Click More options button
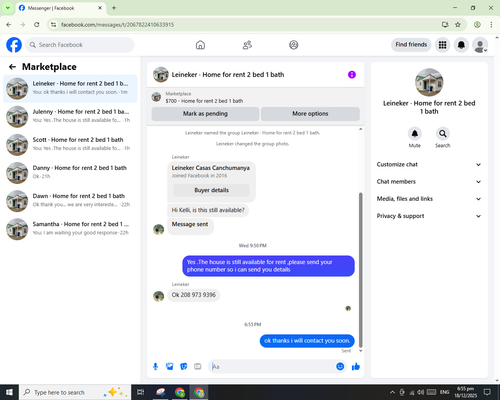Screen dimensions: 500x400 [310, 114]
